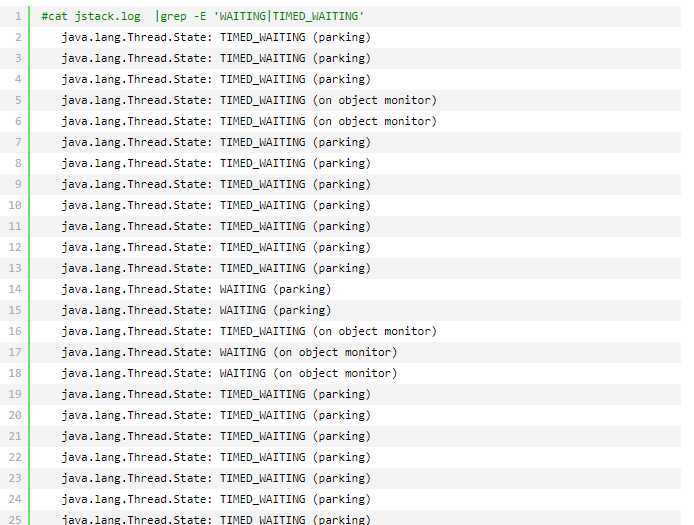The image size is (694, 525).
Task: Click the thread state text on line 4
Action: [216, 79]
